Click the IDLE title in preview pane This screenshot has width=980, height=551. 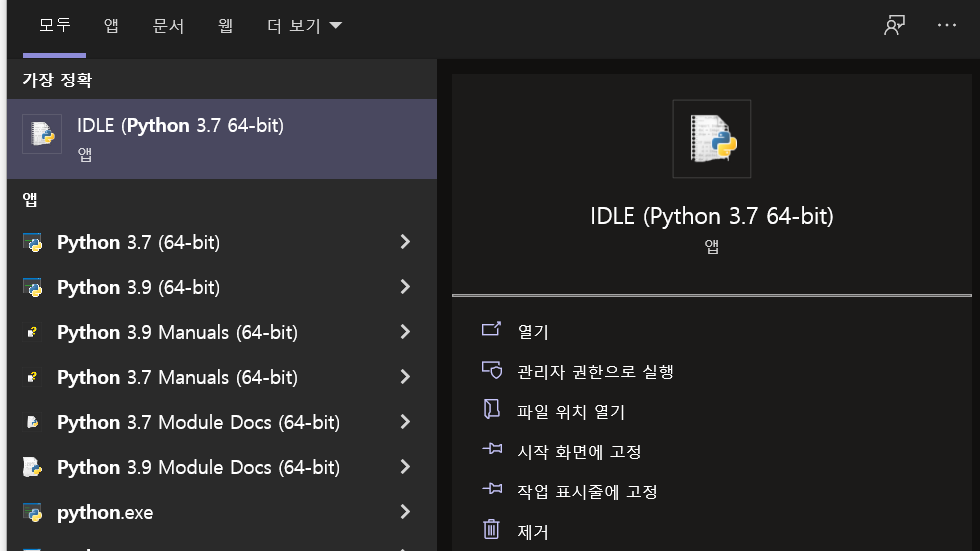pyautogui.click(x=712, y=216)
